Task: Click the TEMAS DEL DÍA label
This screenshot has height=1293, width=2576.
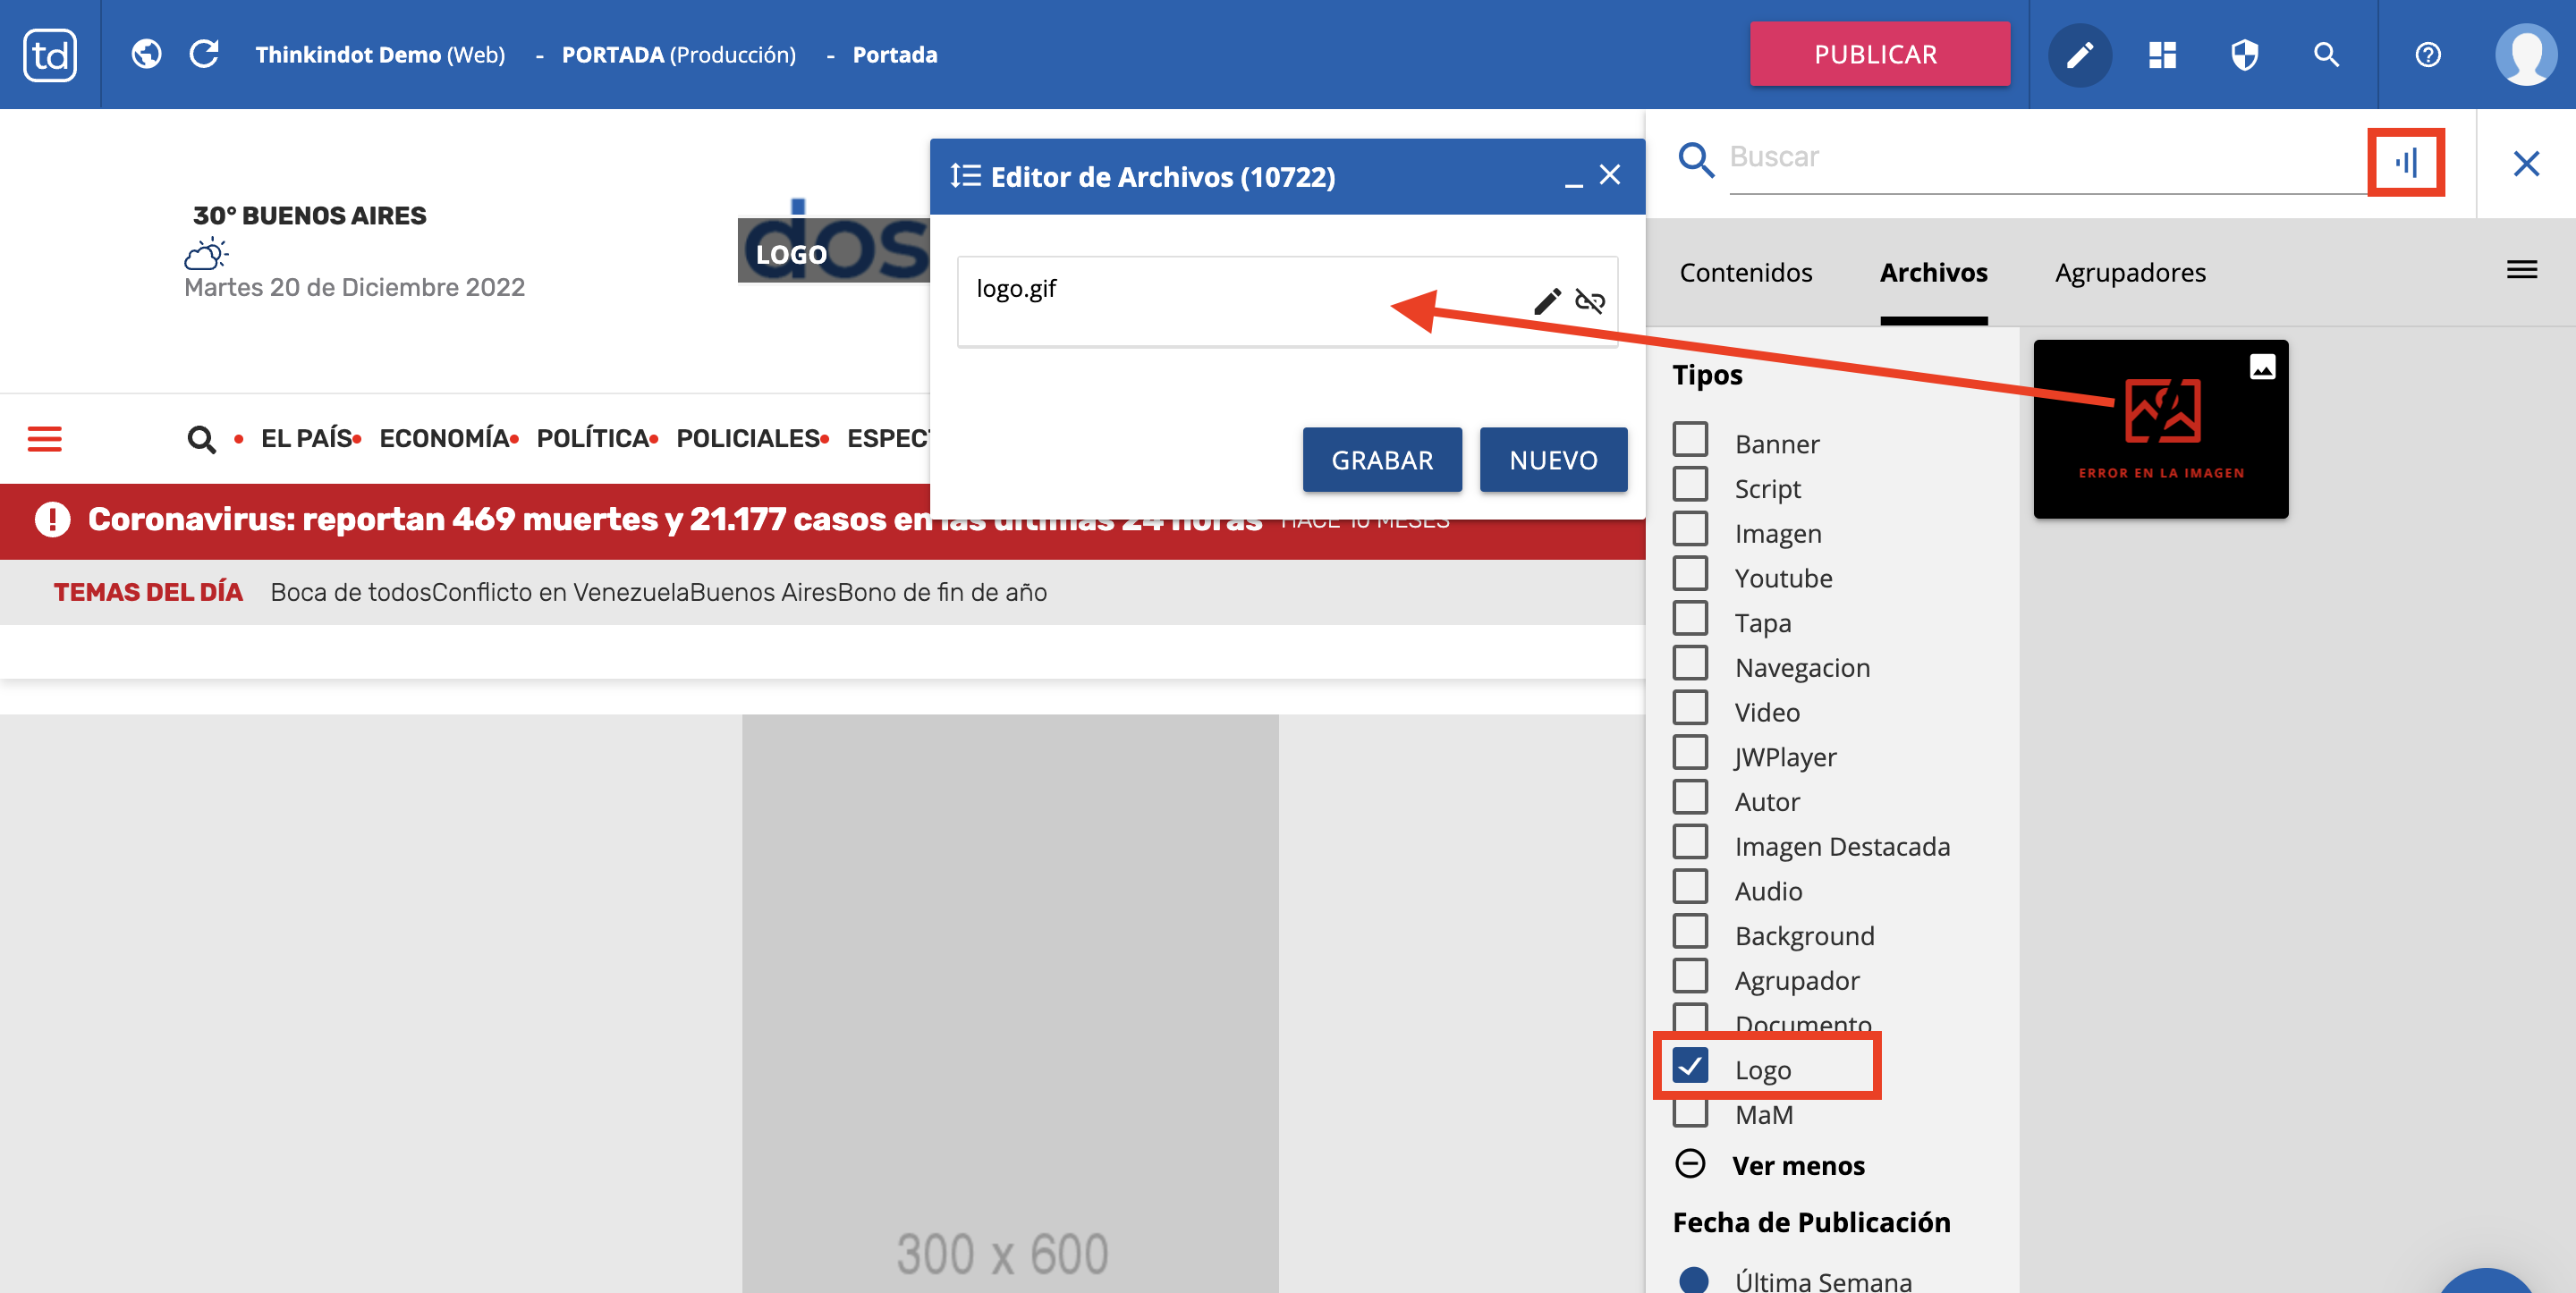Action: 148,592
